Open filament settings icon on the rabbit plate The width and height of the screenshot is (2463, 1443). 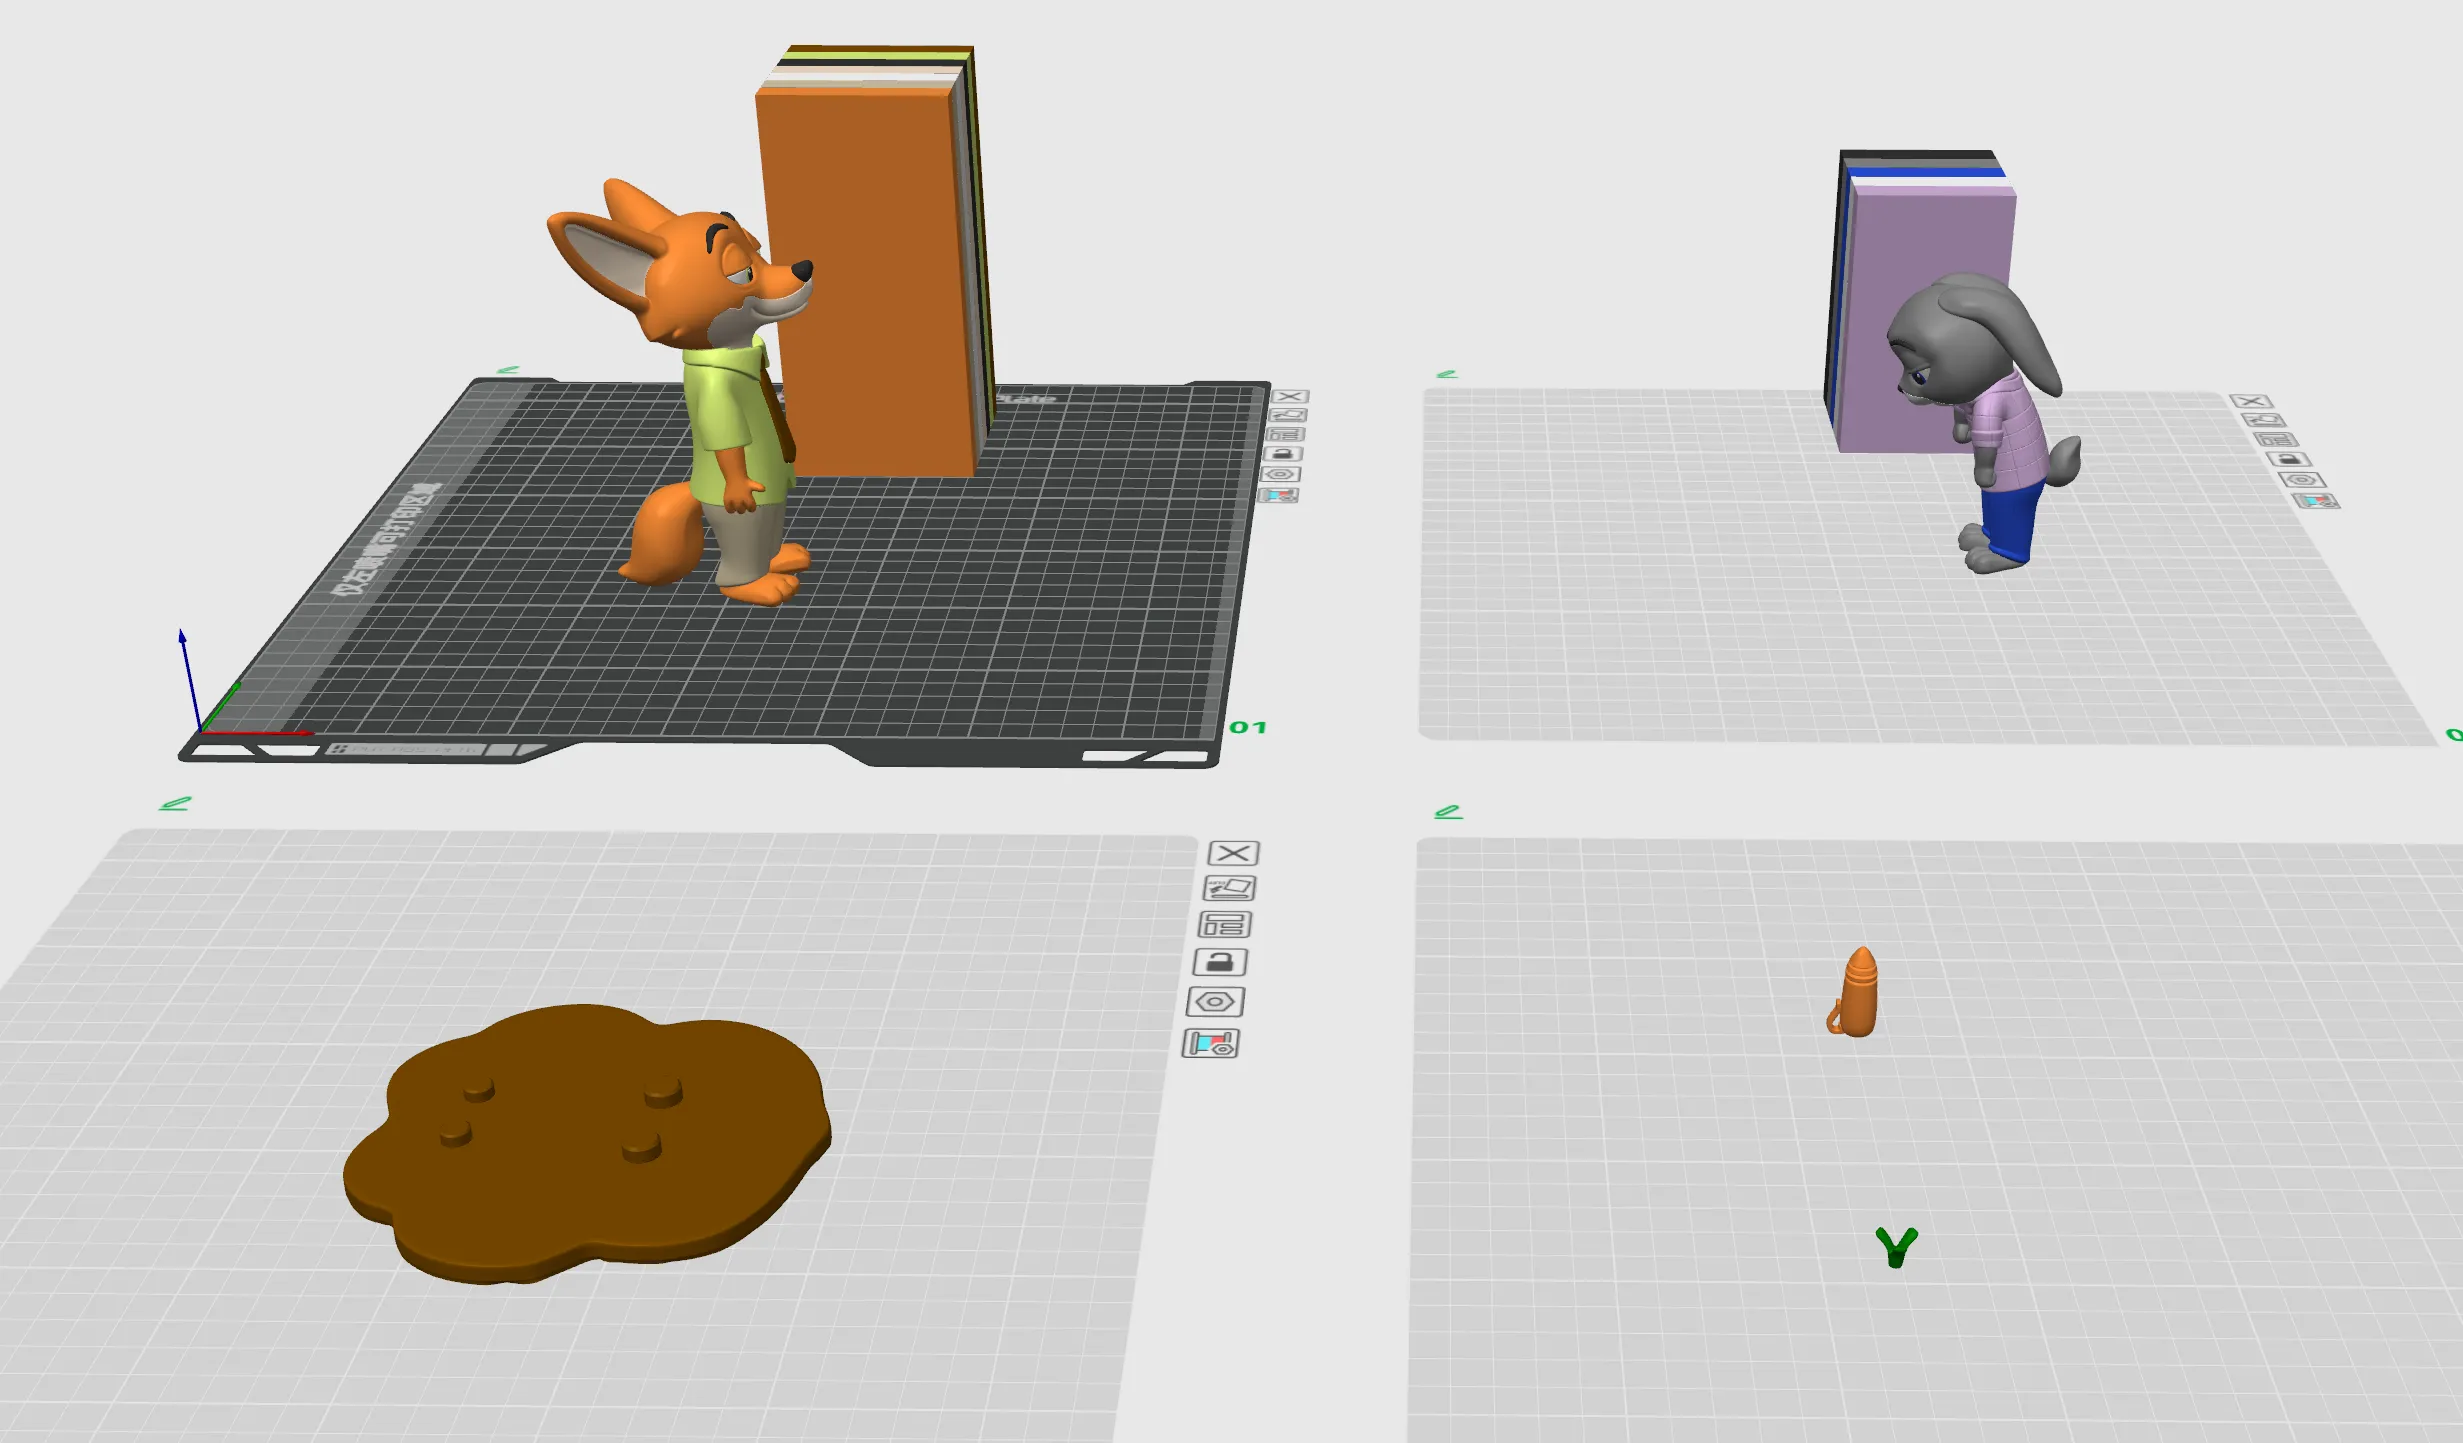(x=2316, y=501)
